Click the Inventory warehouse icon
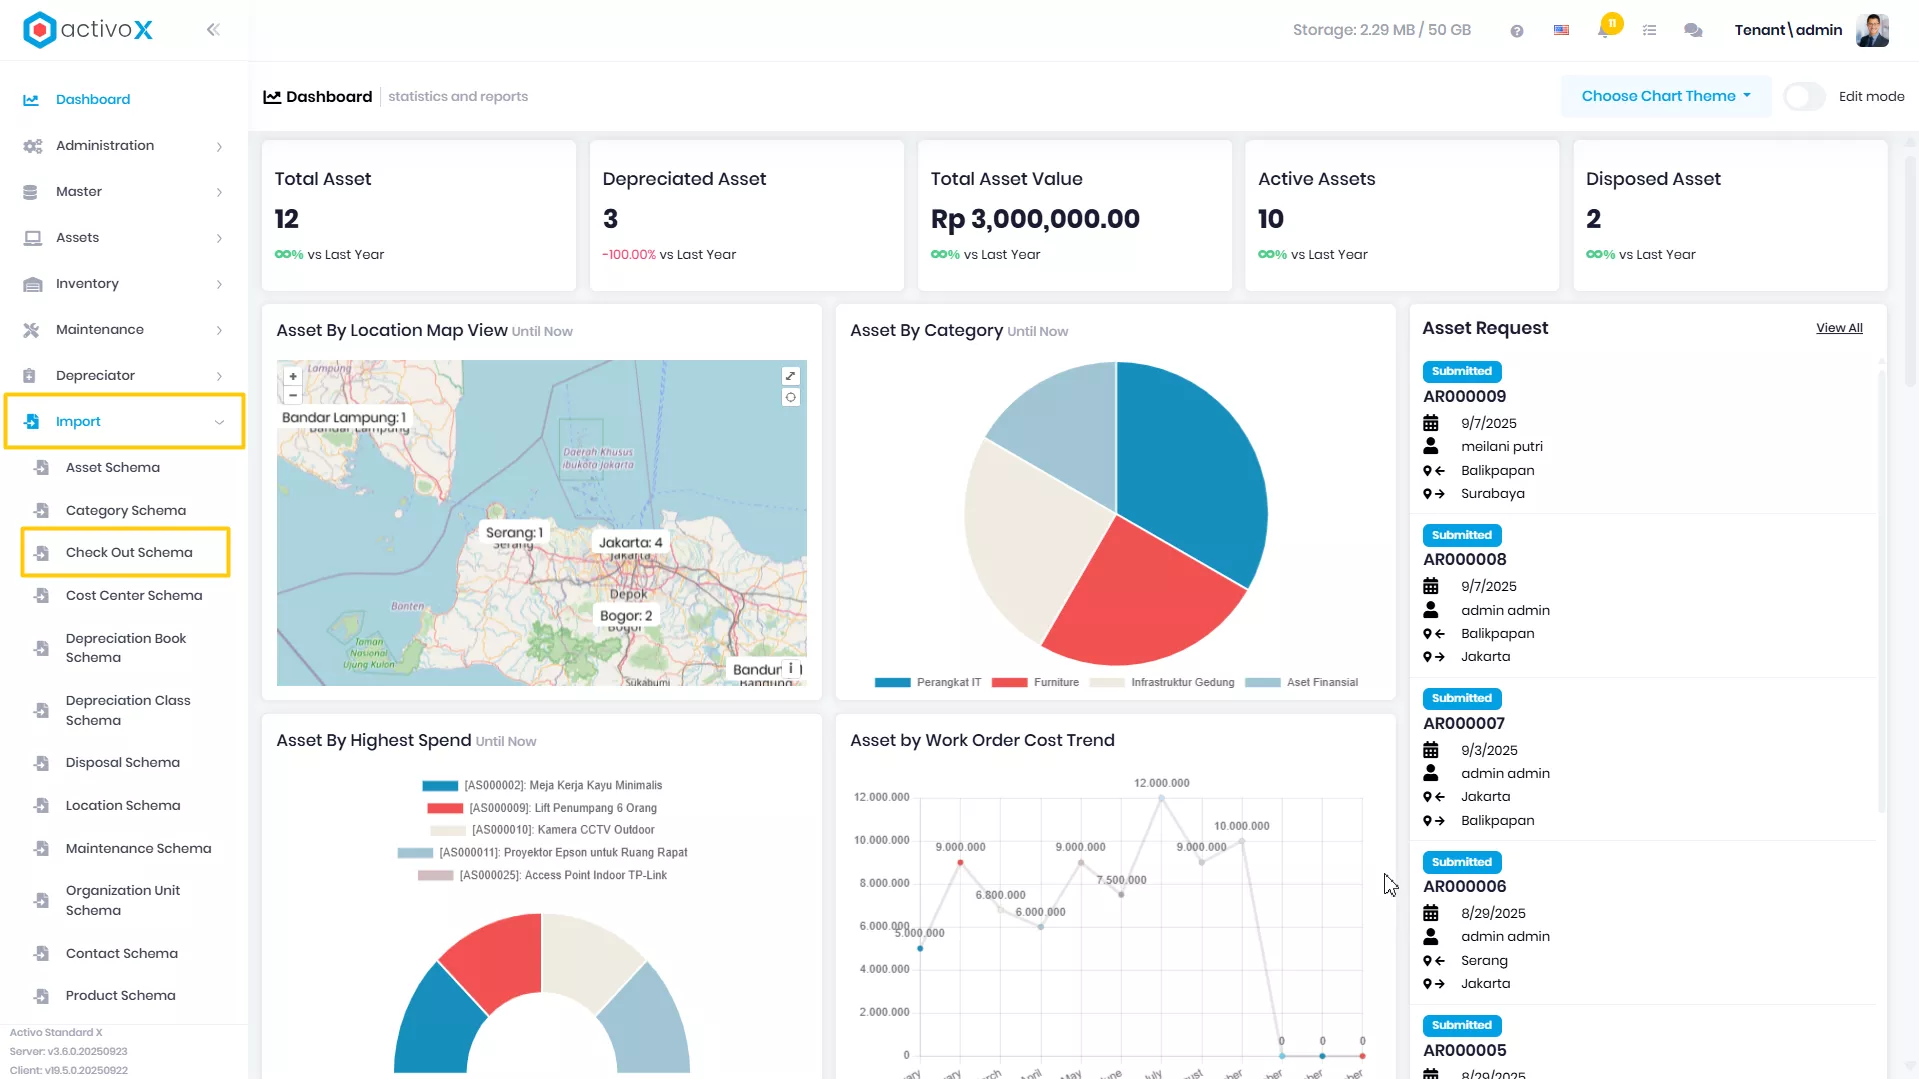 (32, 284)
